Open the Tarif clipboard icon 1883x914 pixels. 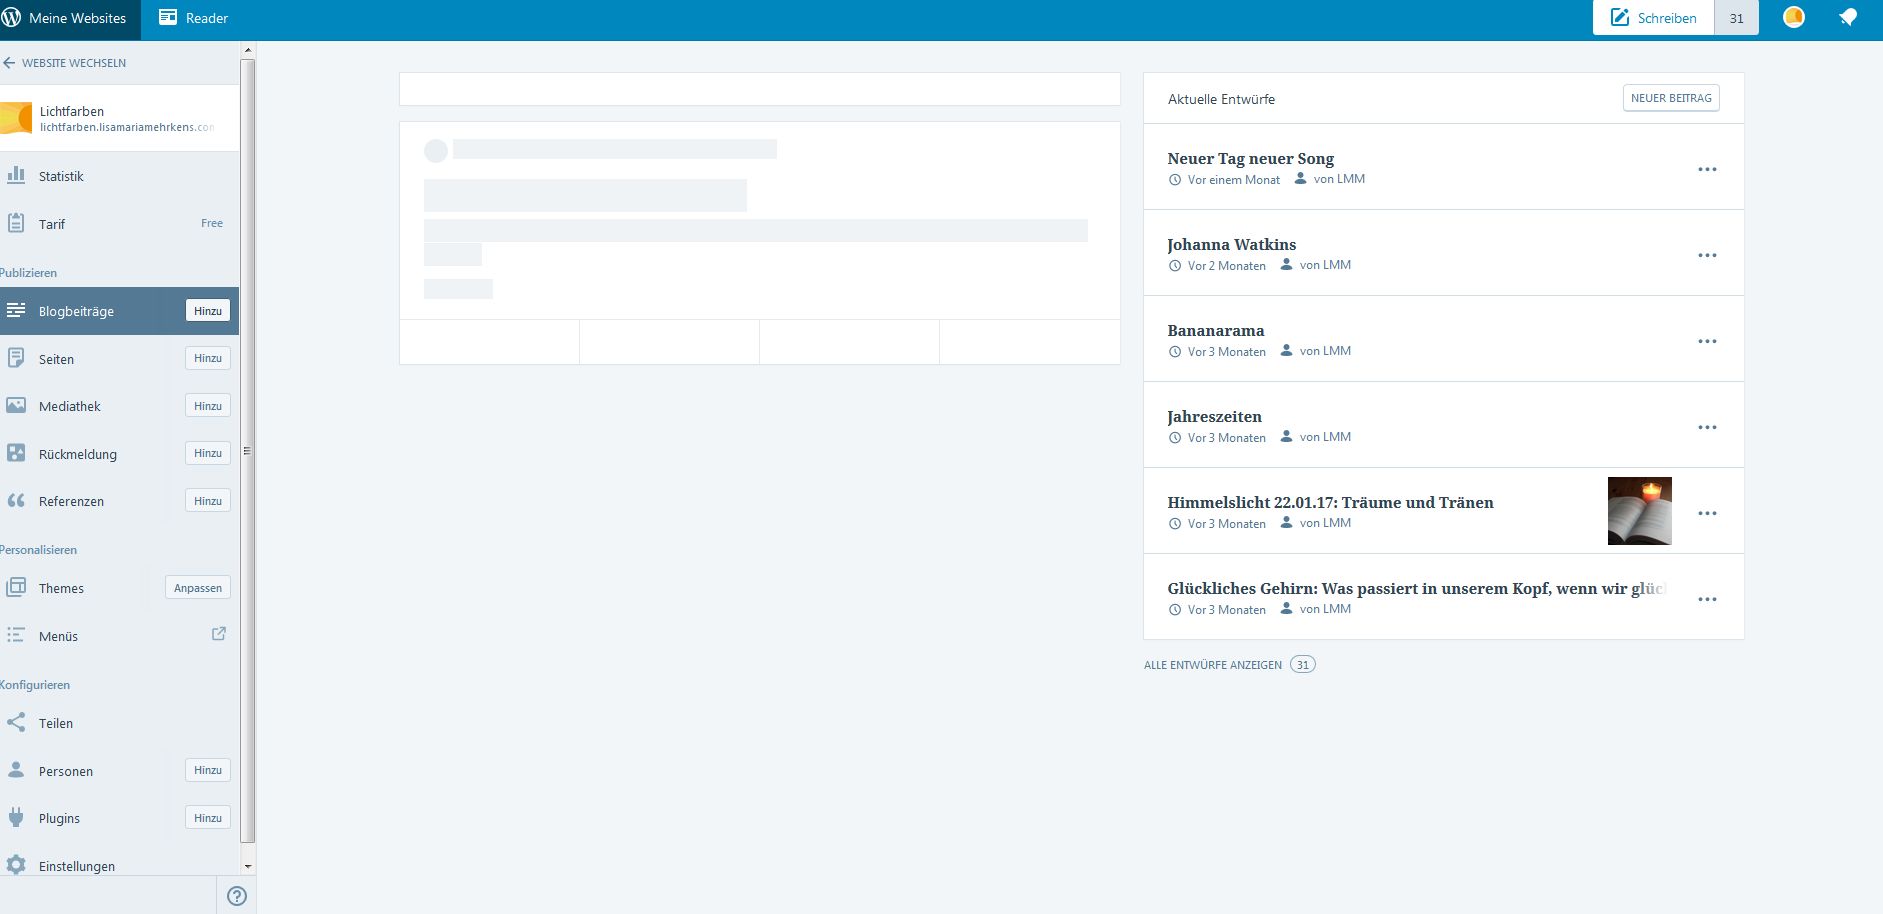tap(16, 223)
